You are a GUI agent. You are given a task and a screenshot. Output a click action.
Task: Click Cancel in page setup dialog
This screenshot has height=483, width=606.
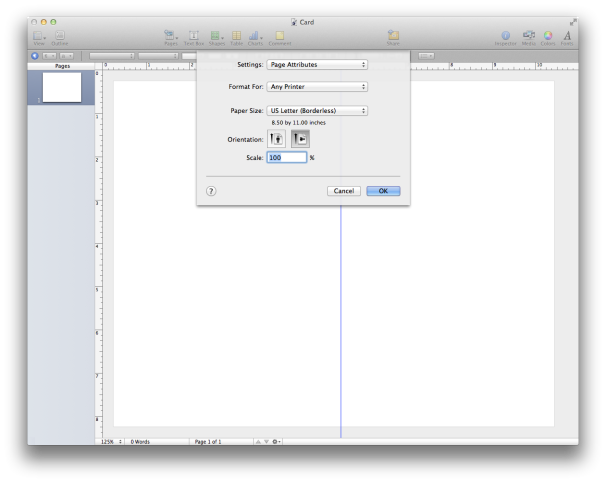[x=344, y=191]
